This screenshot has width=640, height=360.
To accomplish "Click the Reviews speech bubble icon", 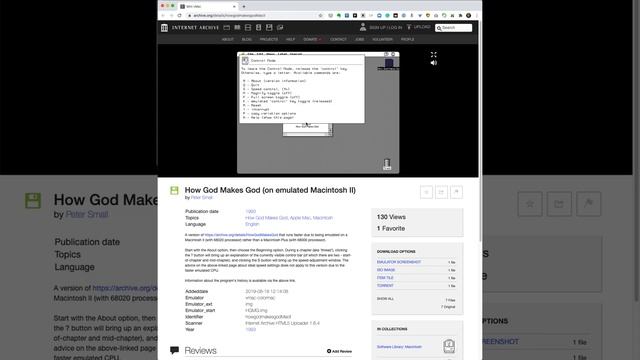I will click(174, 350).
